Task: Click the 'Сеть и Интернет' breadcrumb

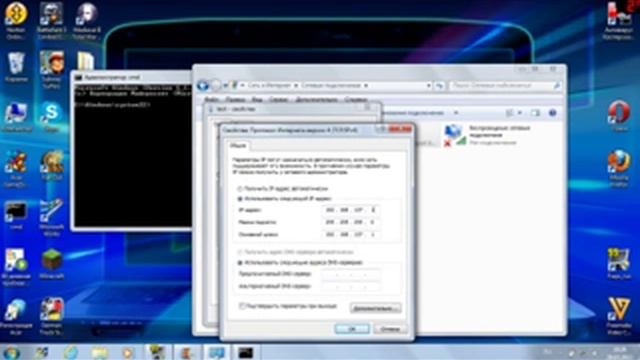Action: pyautogui.click(x=269, y=86)
